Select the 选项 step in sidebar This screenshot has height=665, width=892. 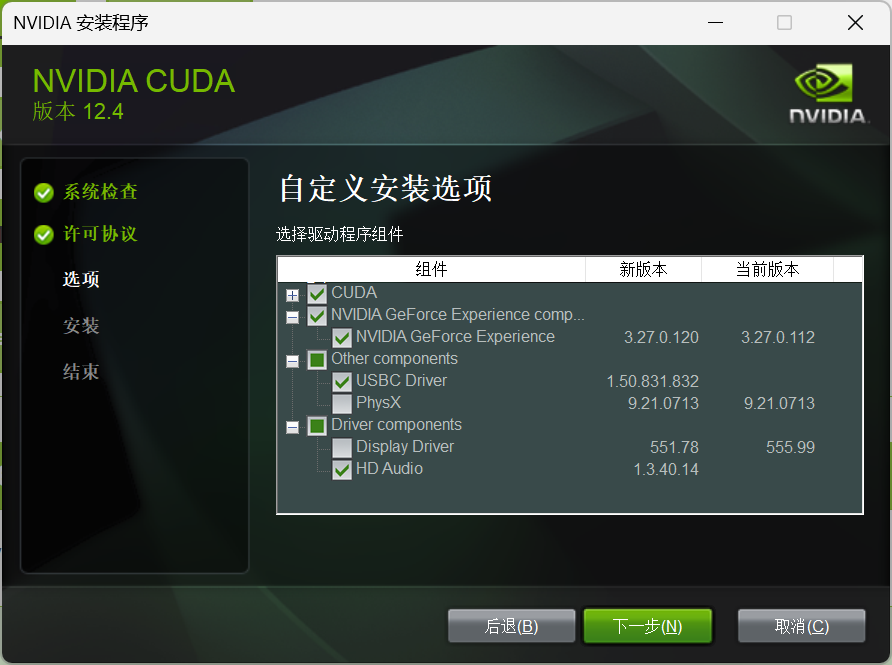pyautogui.click(x=81, y=279)
